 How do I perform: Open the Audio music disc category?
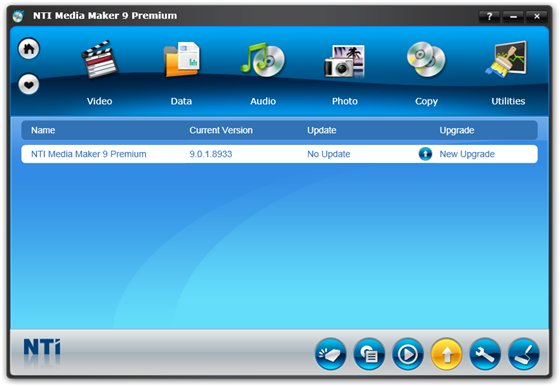point(263,60)
